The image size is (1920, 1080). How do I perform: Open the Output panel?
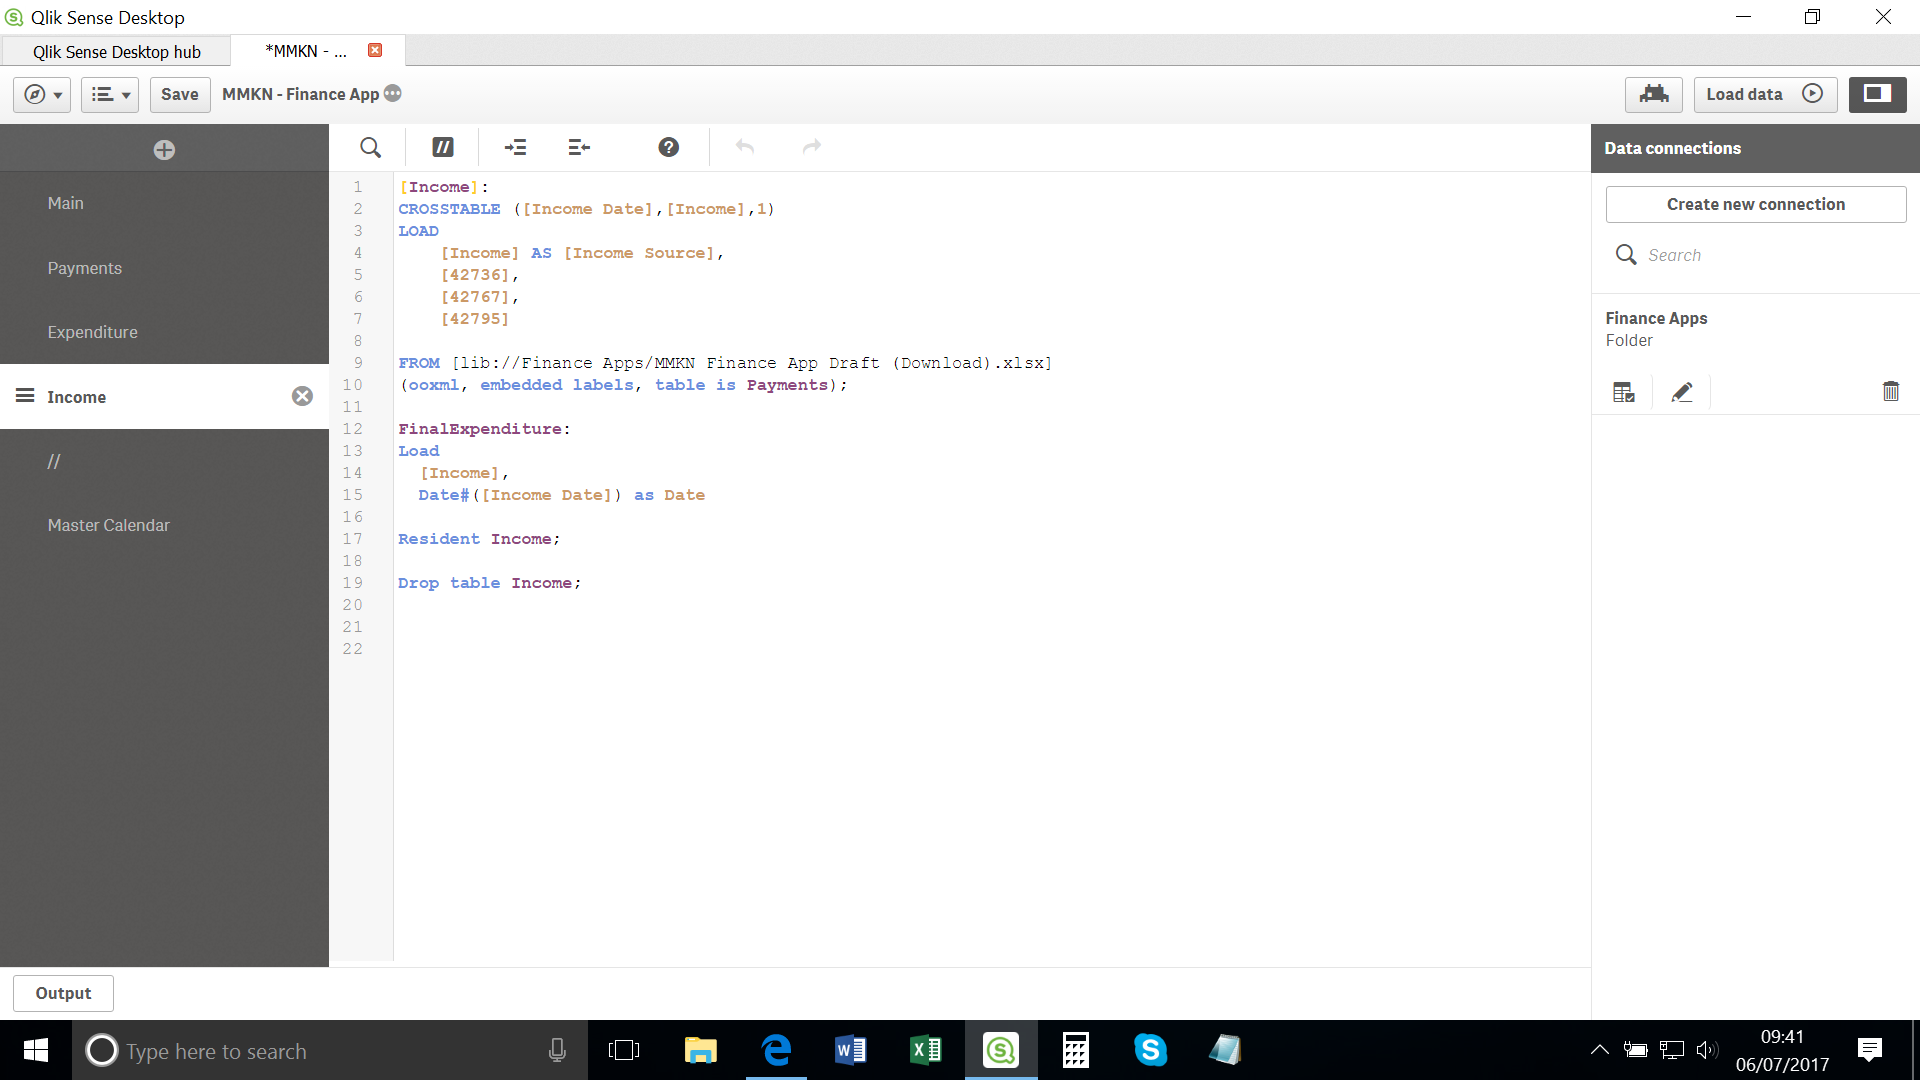(63, 993)
